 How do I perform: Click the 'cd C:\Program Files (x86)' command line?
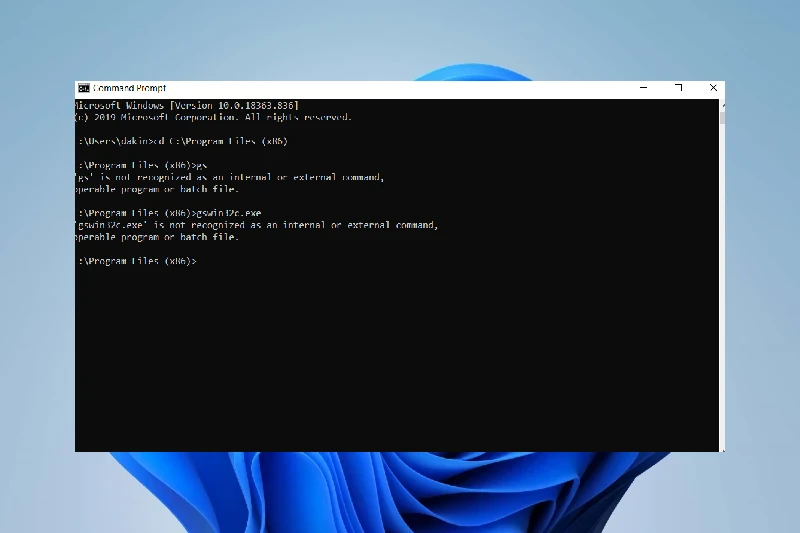[182, 141]
